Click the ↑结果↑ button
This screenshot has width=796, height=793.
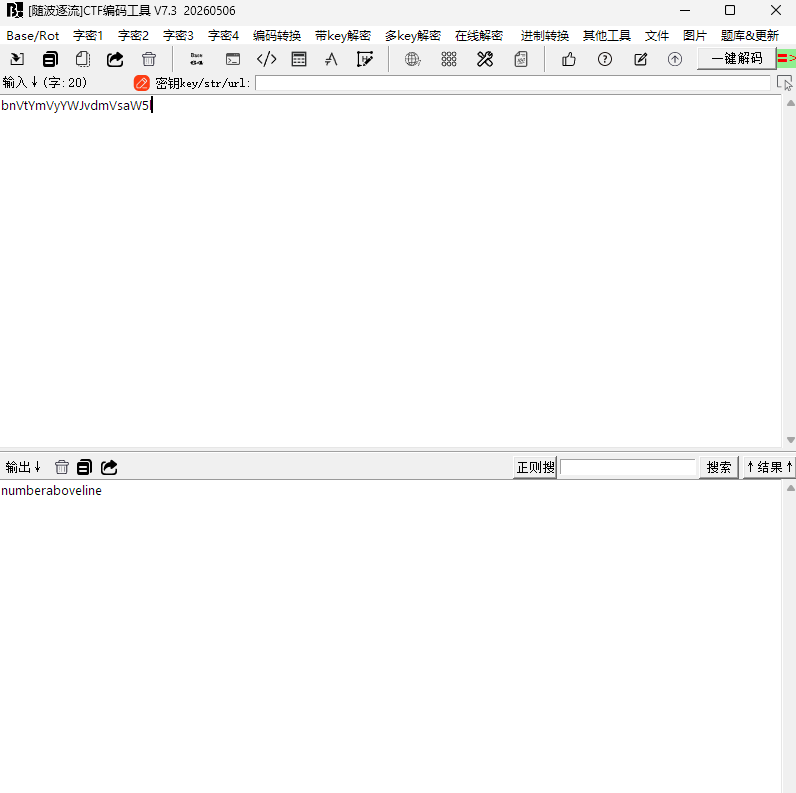[769, 467]
